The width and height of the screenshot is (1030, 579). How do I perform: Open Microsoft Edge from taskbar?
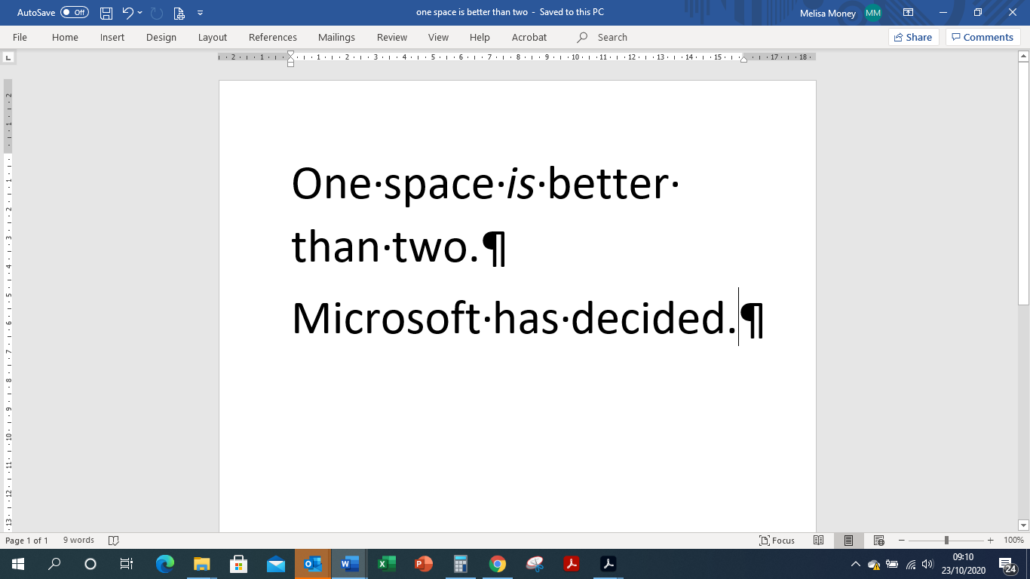[x=165, y=564]
